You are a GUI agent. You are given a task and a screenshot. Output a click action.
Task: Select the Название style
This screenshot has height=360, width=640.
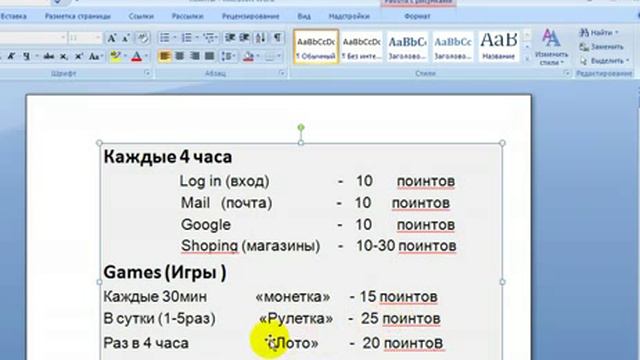[x=499, y=47]
